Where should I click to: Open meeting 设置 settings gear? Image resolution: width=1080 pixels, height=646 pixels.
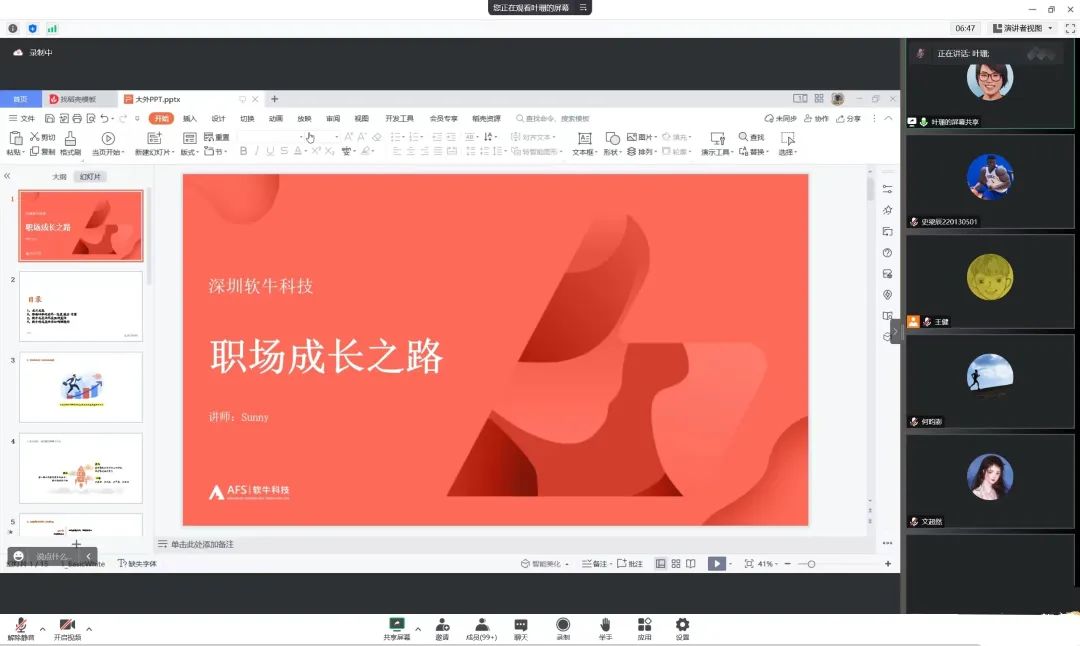682,625
